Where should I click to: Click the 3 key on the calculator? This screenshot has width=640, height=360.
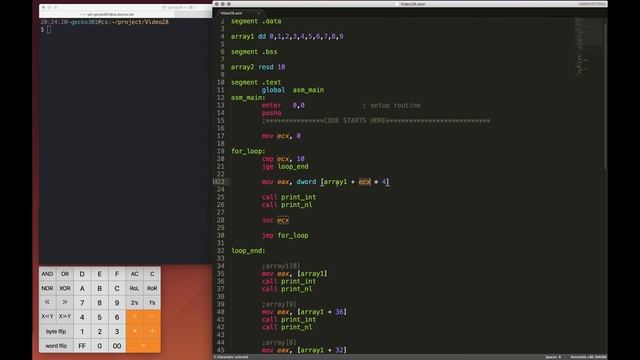coord(117,331)
